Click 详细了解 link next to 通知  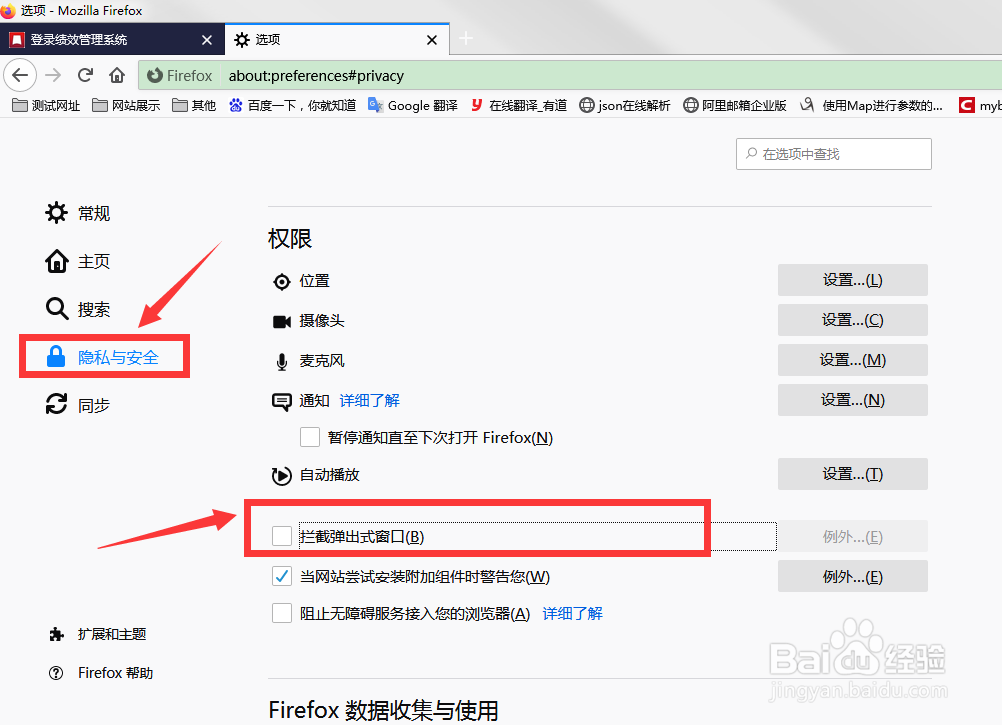pyautogui.click(x=369, y=401)
